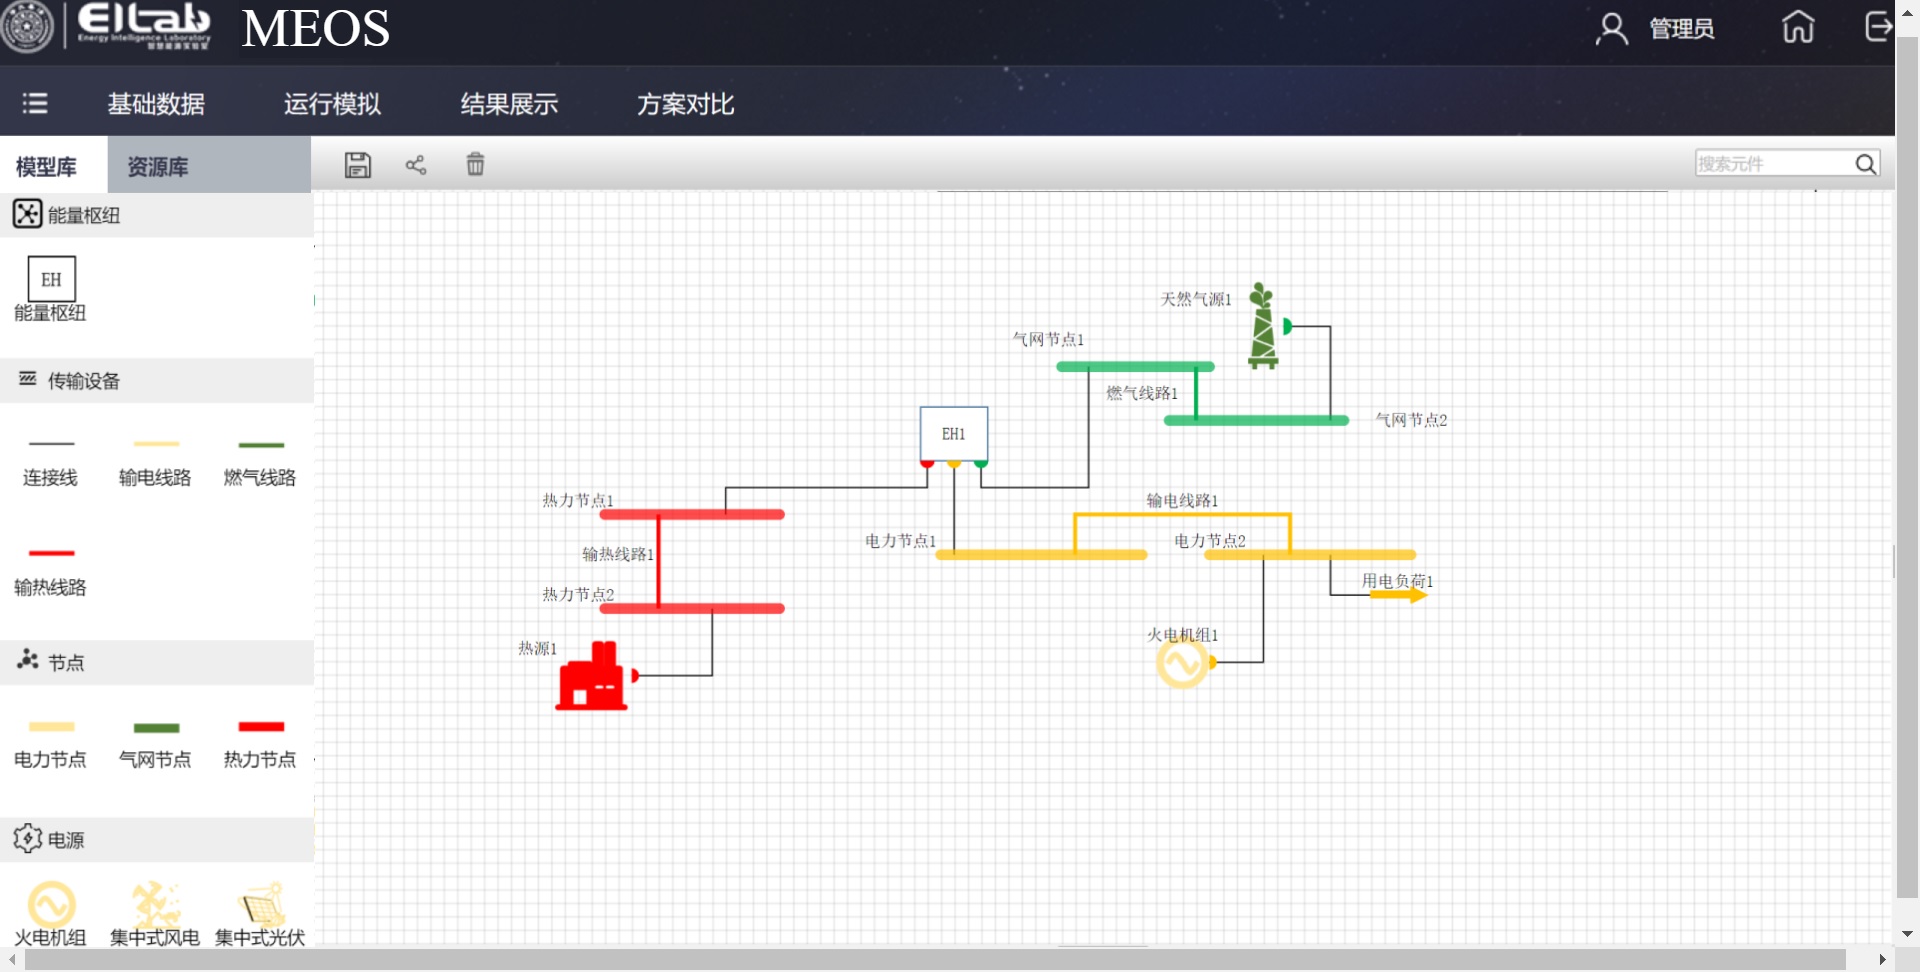
Task: Select the EH1 node on canvas
Action: coord(953,434)
